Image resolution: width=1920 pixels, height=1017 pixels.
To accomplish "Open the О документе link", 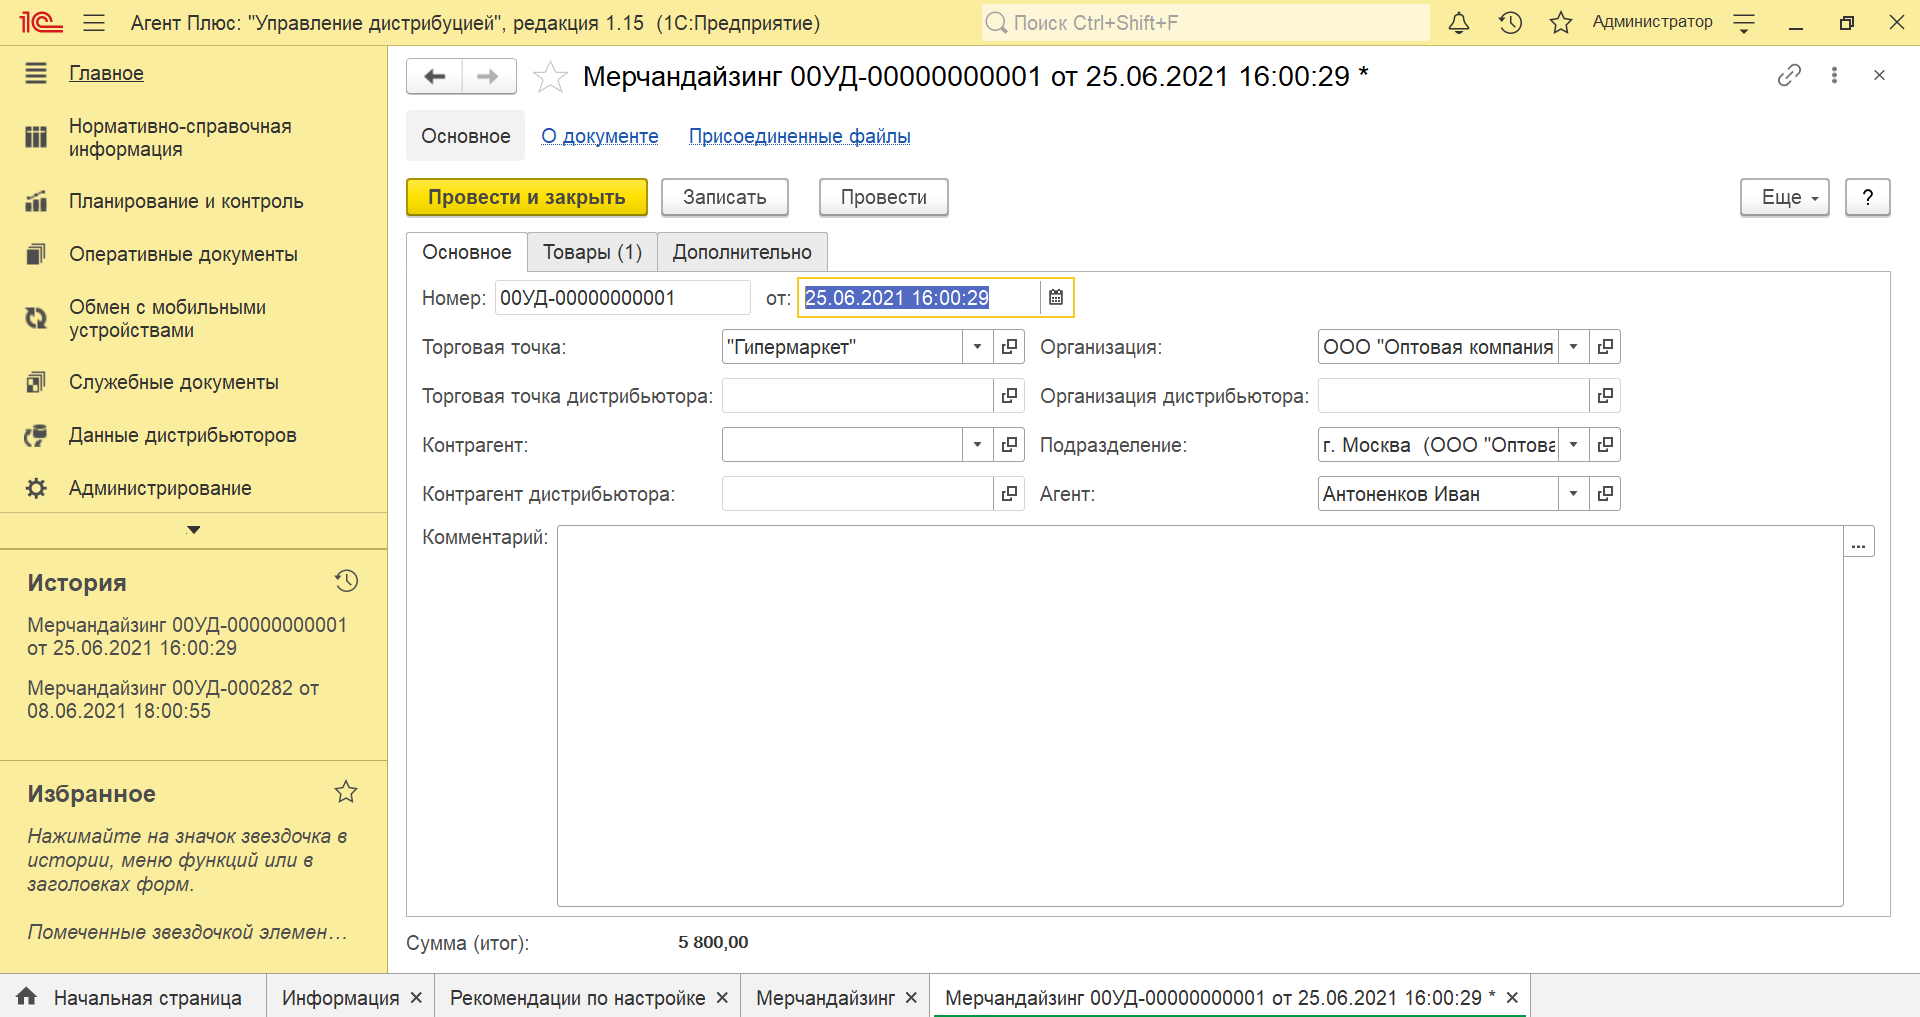I will click(600, 136).
